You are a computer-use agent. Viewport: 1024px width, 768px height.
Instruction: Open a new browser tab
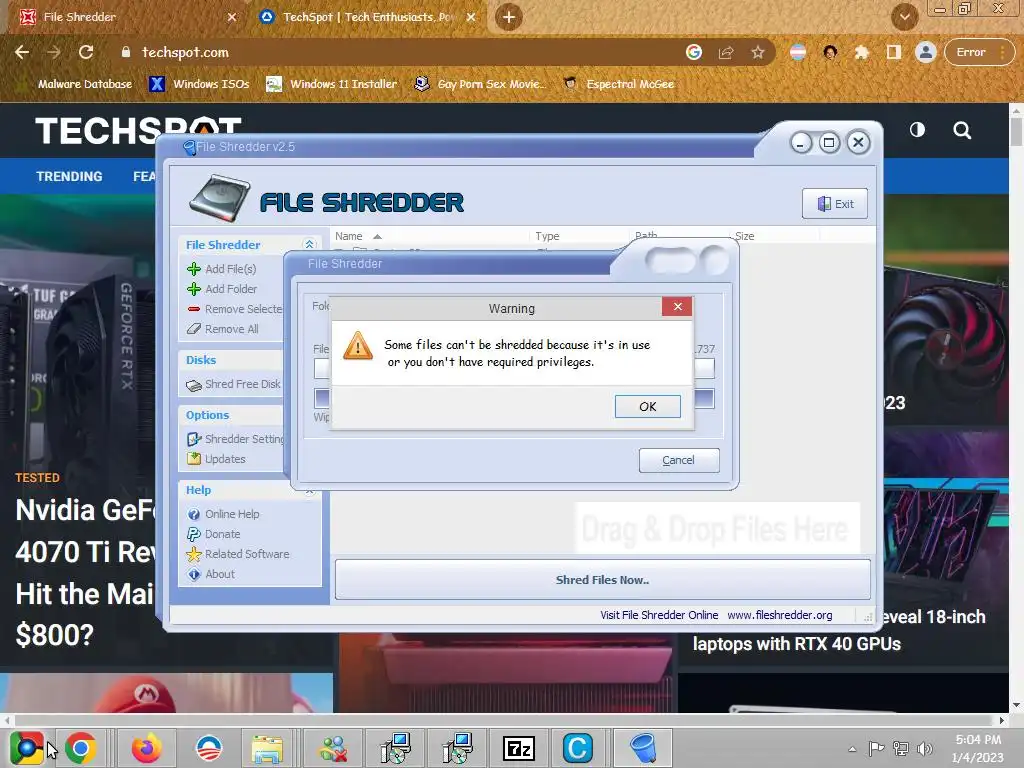pyautogui.click(x=509, y=17)
